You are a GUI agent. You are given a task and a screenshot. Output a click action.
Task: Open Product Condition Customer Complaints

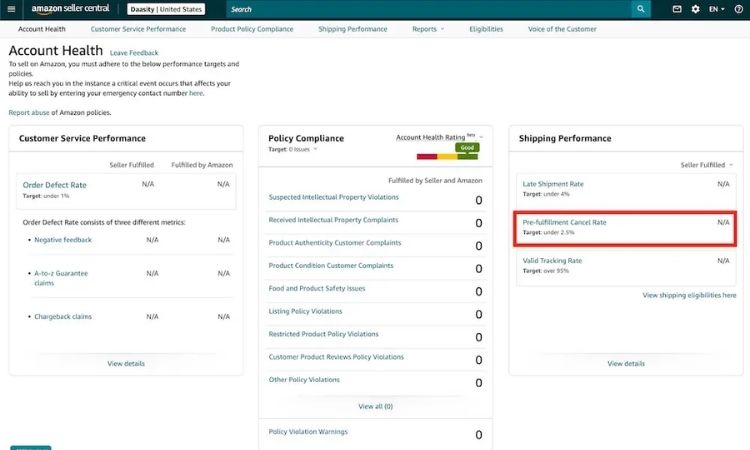point(331,265)
